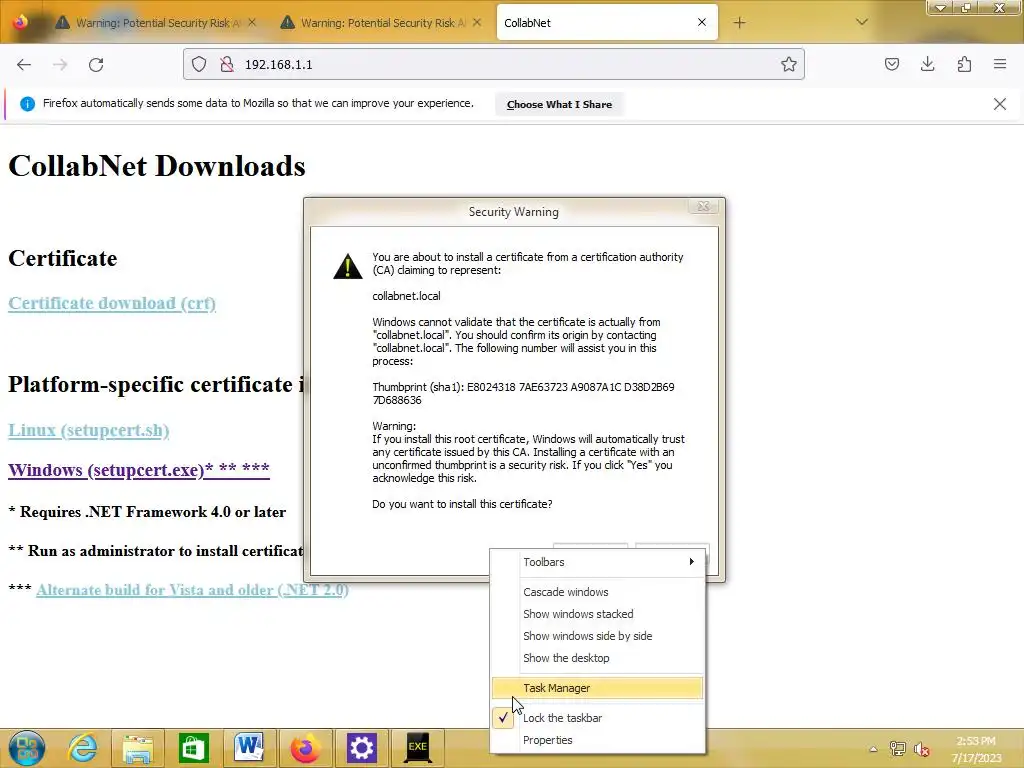Viewport: 1024px width, 768px height.
Task: Open the Firefox downloads panel
Action: pos(927,64)
